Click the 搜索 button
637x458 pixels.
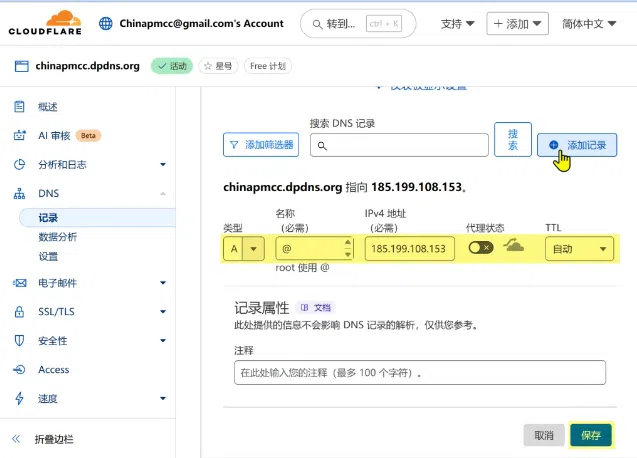click(513, 139)
